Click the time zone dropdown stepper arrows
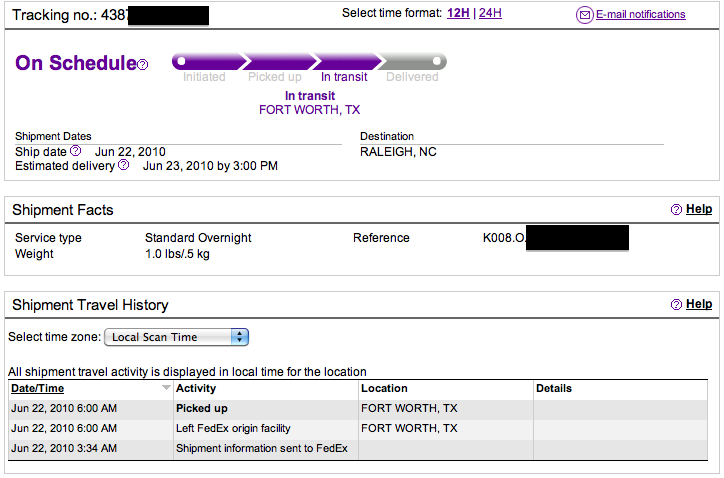This screenshot has width=724, height=478. [x=239, y=337]
